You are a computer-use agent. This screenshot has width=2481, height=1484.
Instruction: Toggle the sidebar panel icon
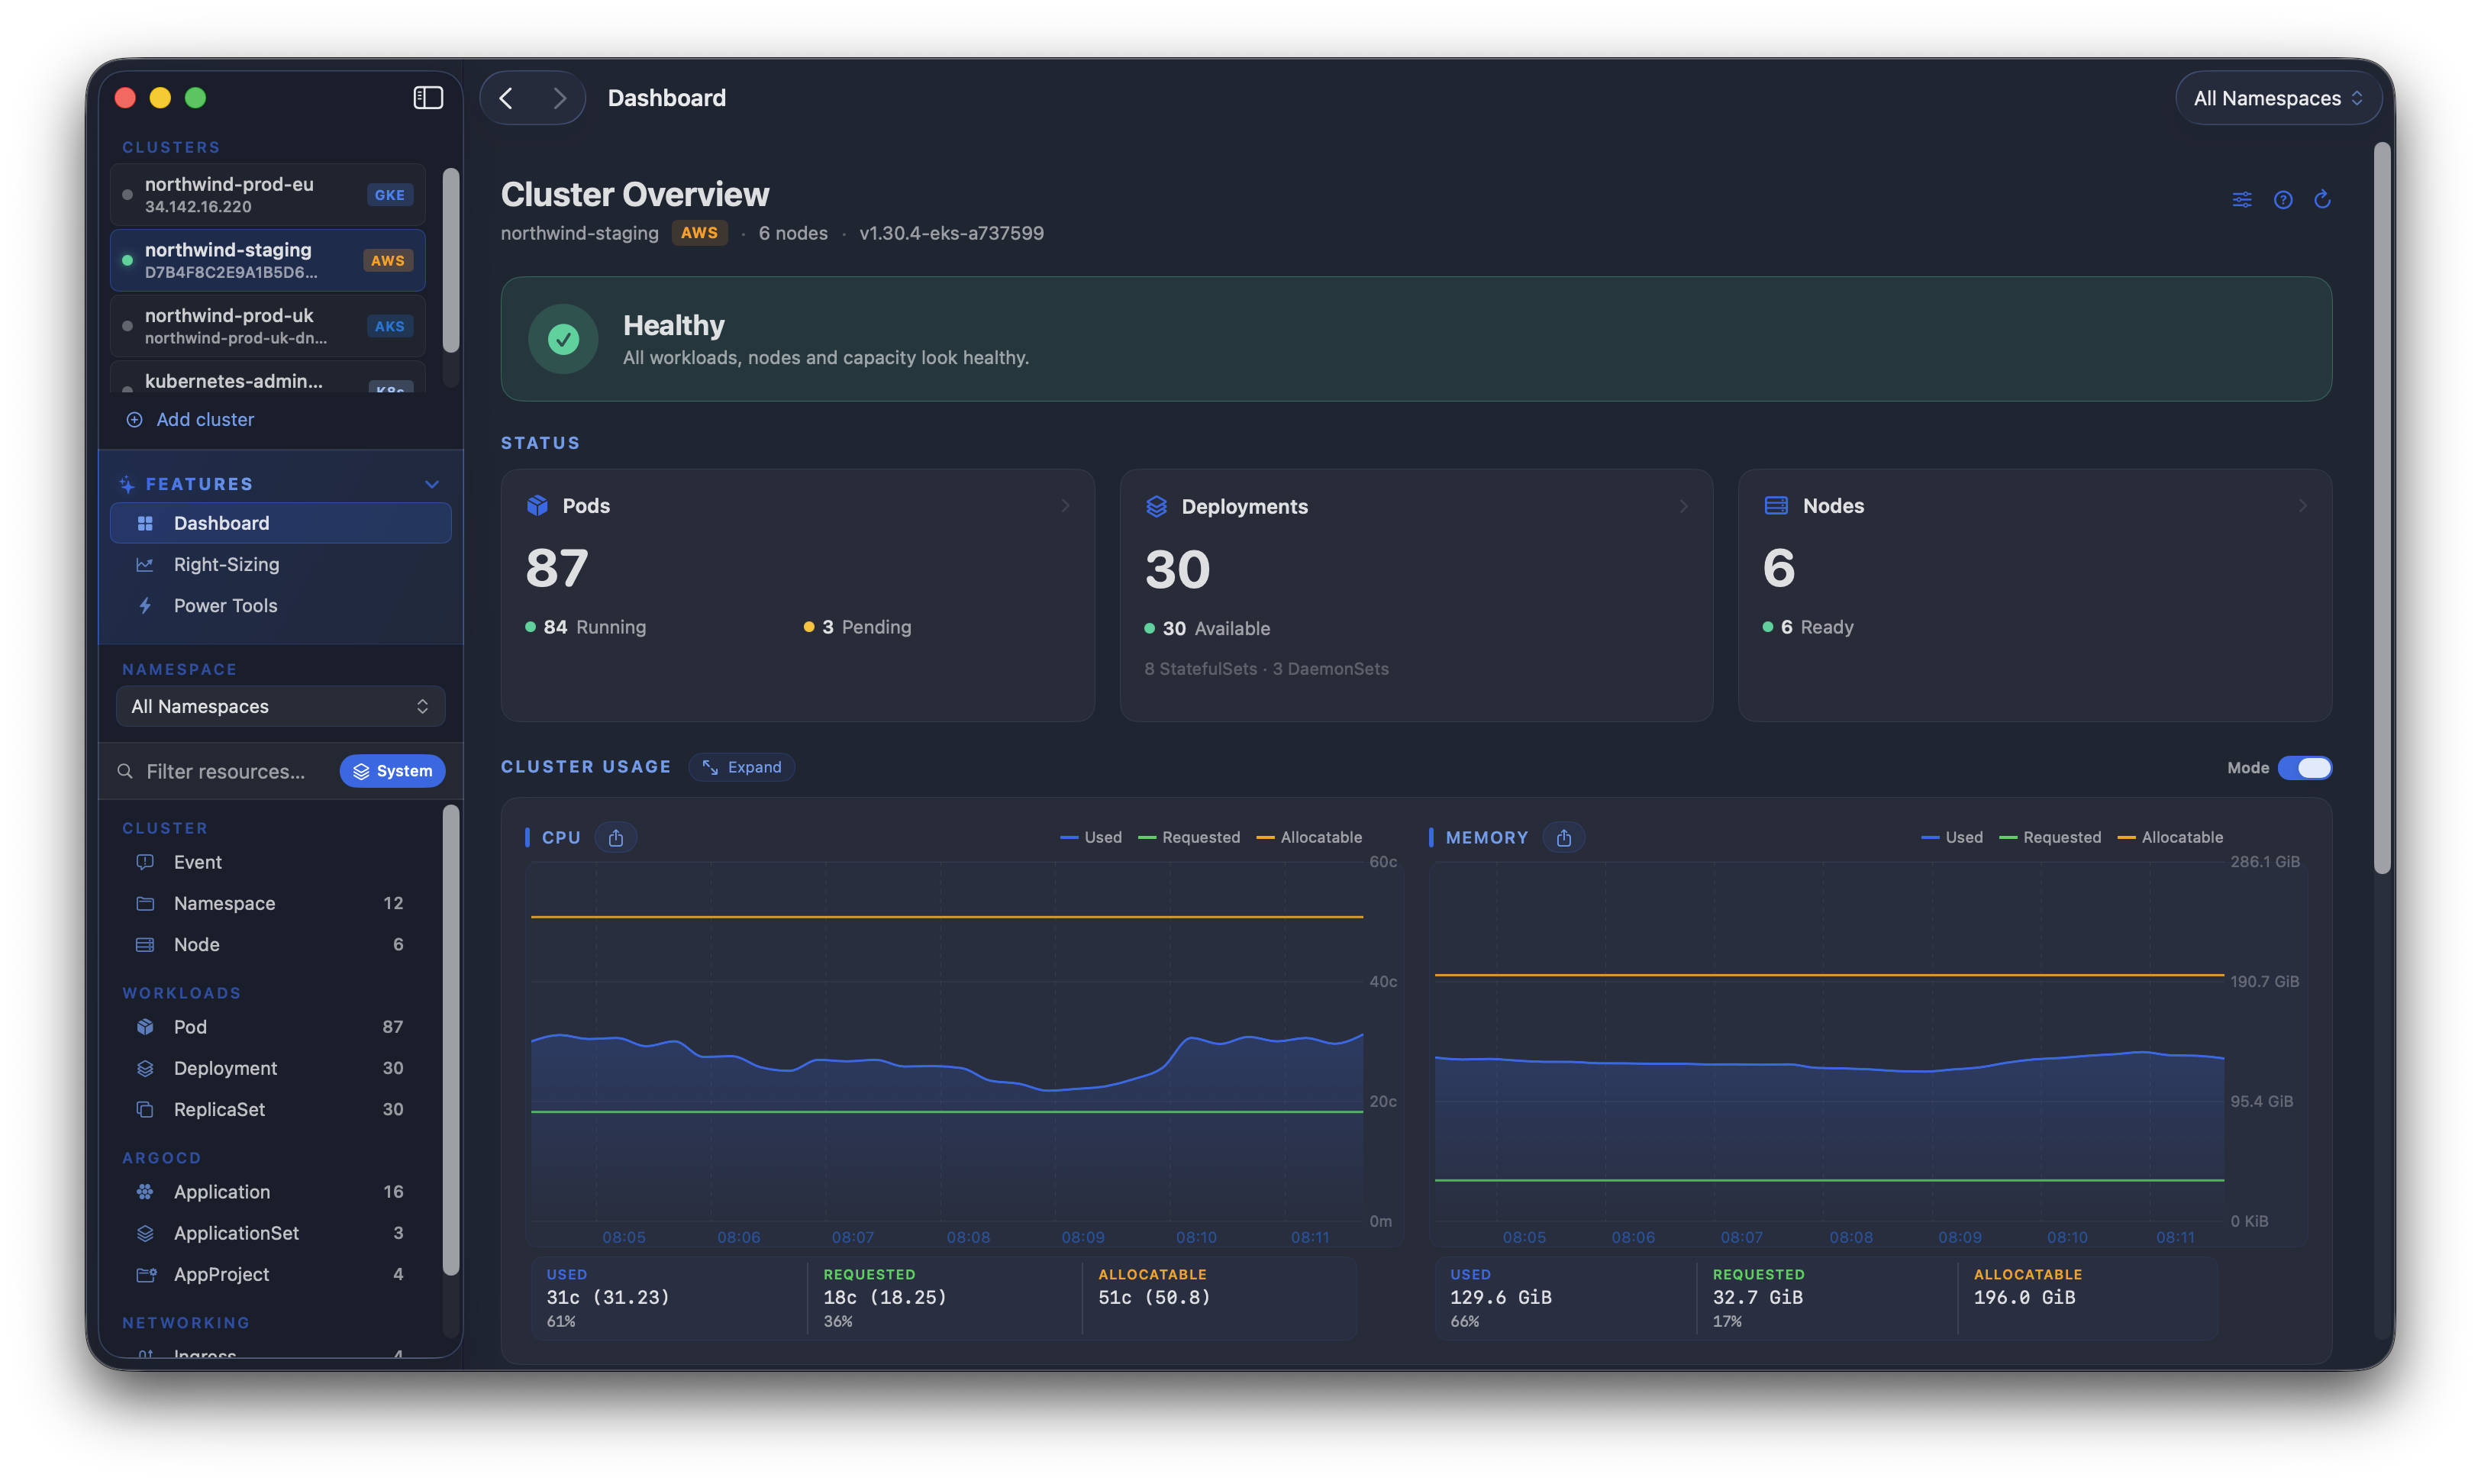(428, 97)
